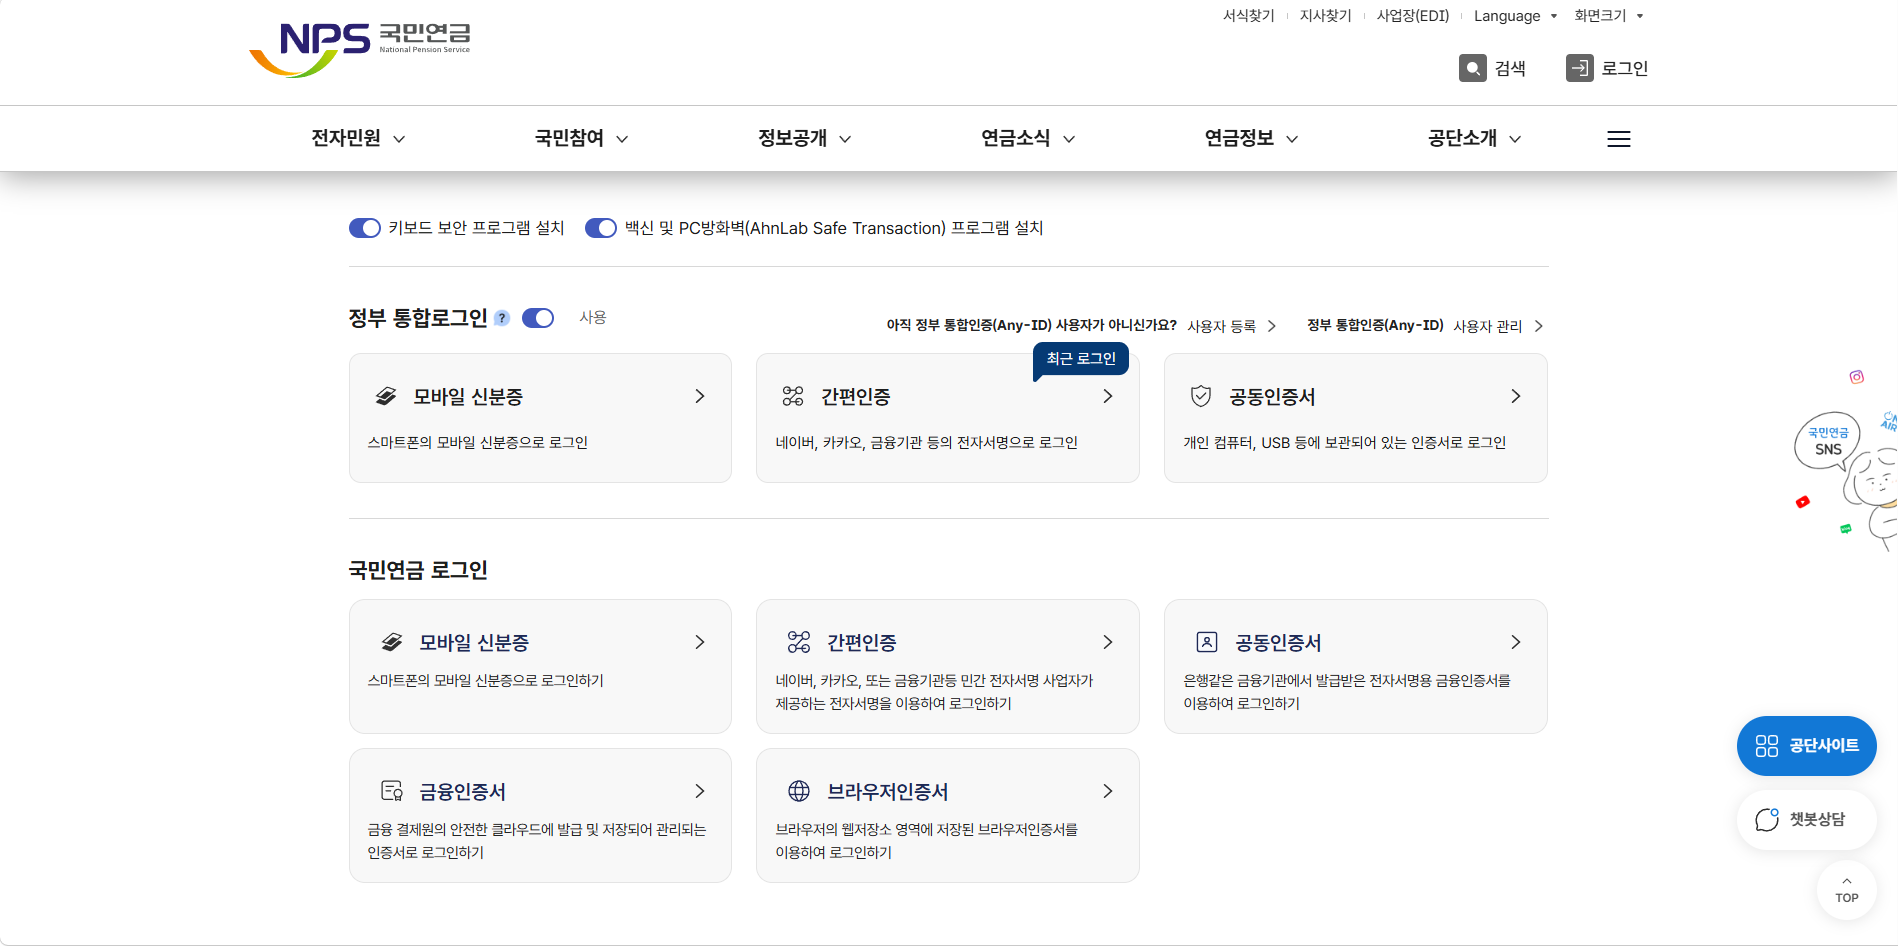The image size is (1898, 946).
Task: Expand the 전자민원 menu chevron
Action: point(399,139)
